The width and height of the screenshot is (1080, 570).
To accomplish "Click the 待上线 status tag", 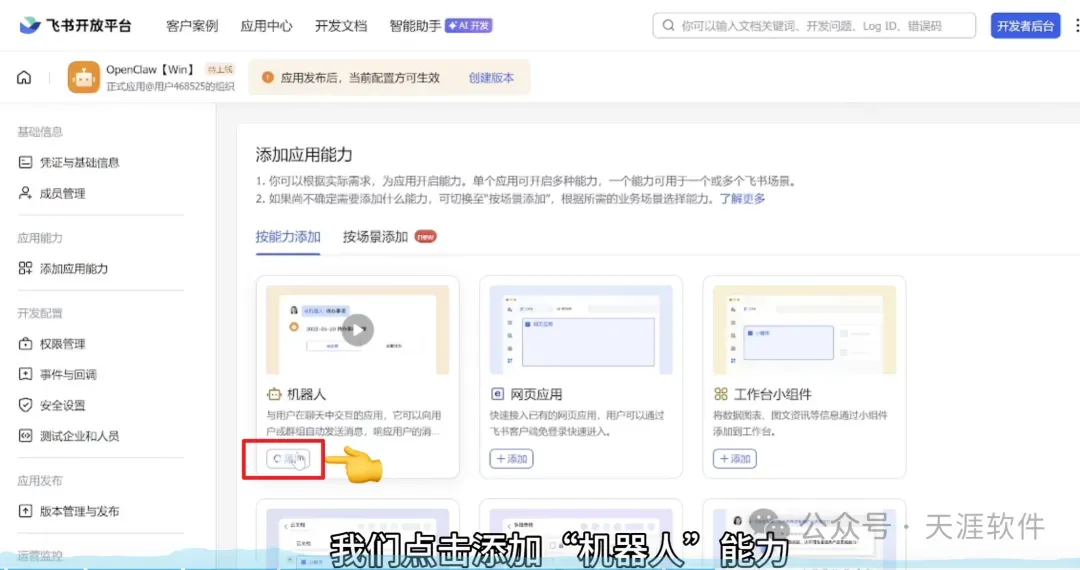I will point(220,70).
